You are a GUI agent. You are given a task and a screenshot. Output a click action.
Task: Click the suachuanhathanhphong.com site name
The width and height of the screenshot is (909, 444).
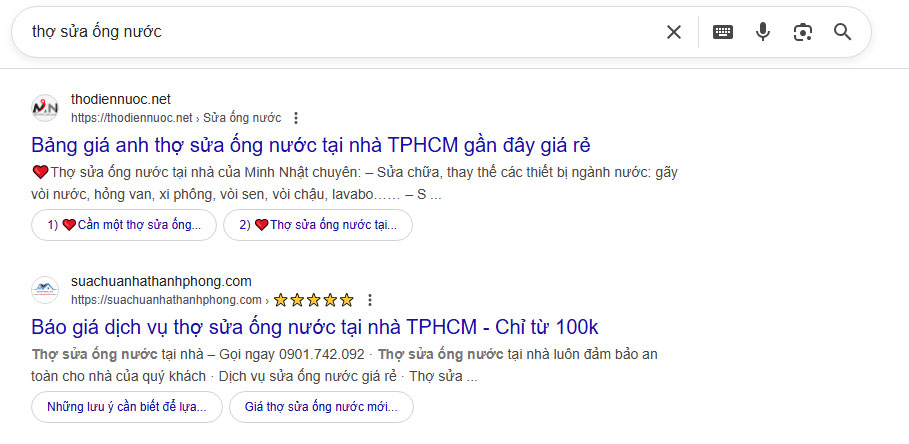[x=161, y=282]
